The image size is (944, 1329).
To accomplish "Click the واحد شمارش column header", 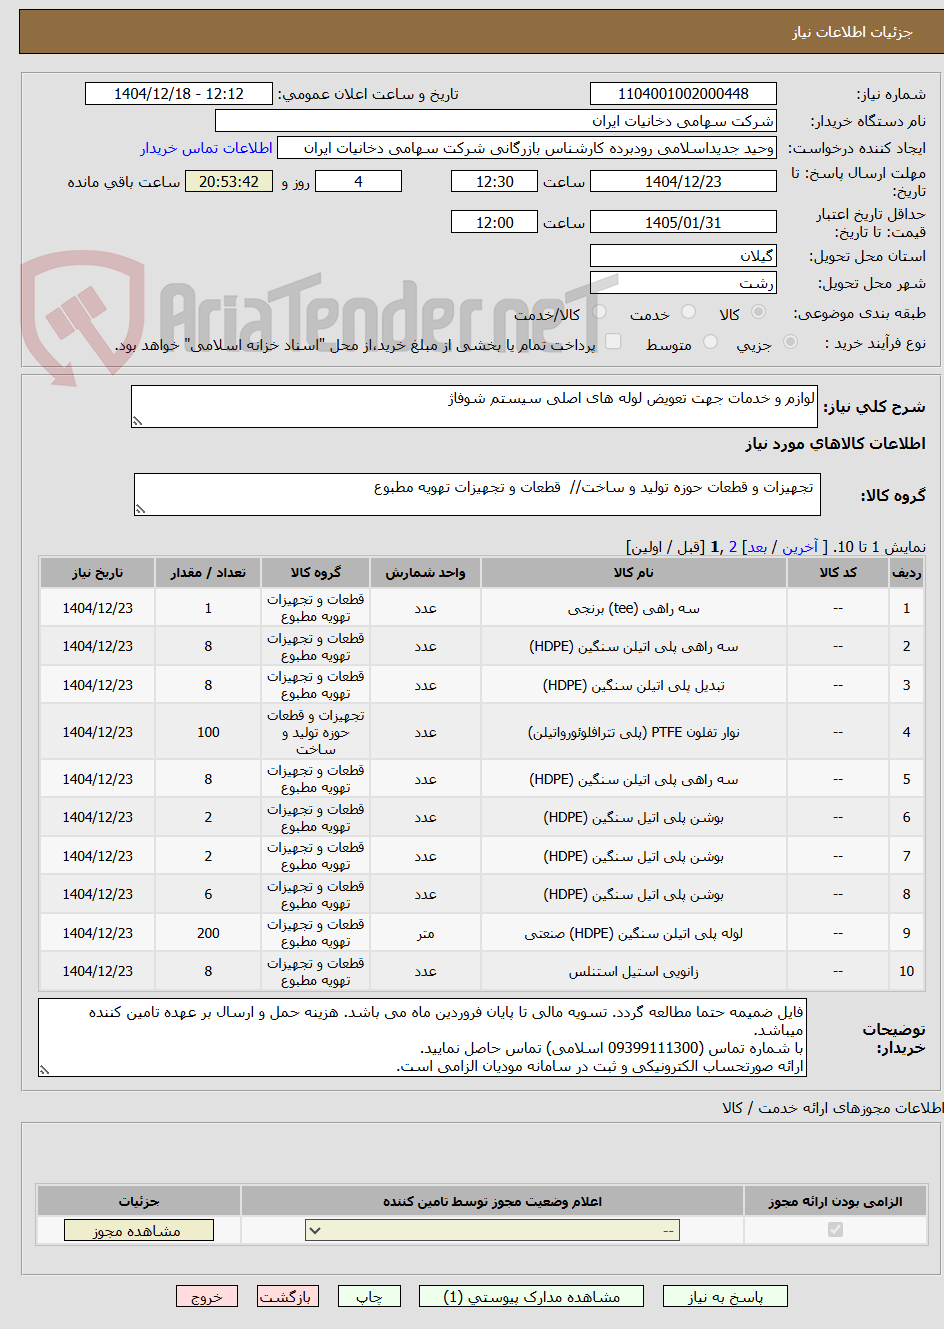I will tap(425, 573).
